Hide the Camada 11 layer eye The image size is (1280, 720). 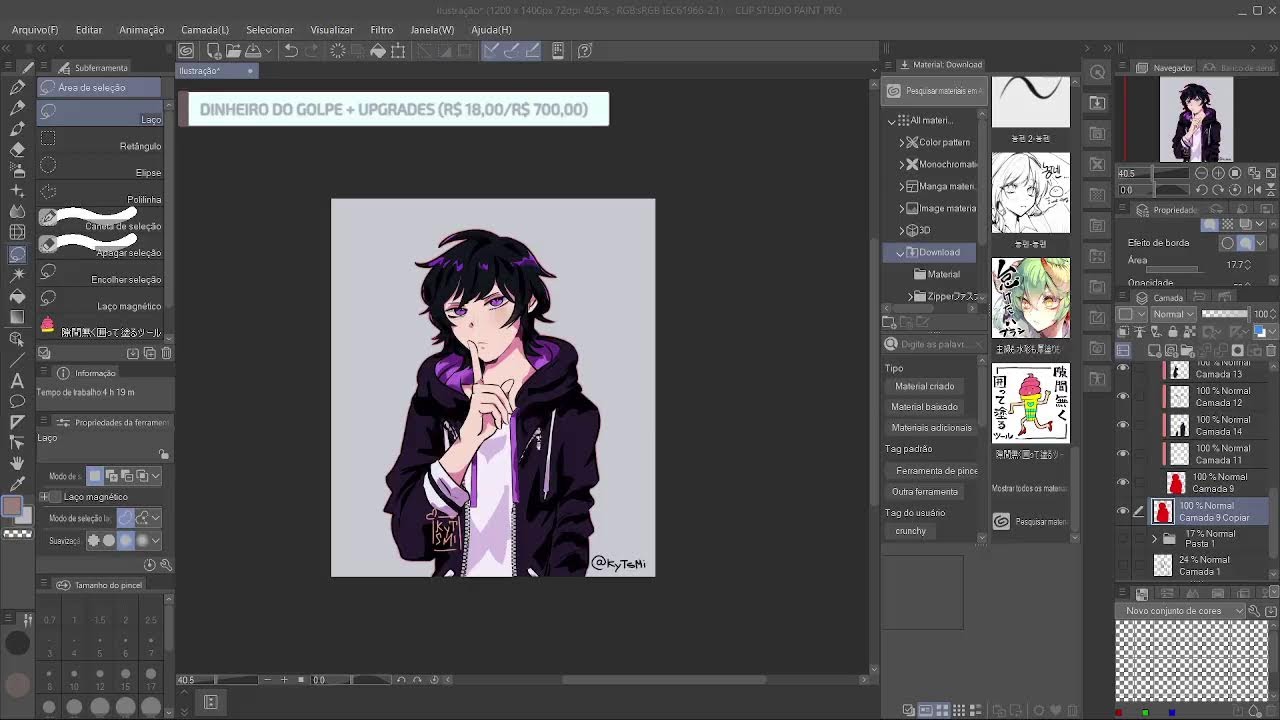1123,454
